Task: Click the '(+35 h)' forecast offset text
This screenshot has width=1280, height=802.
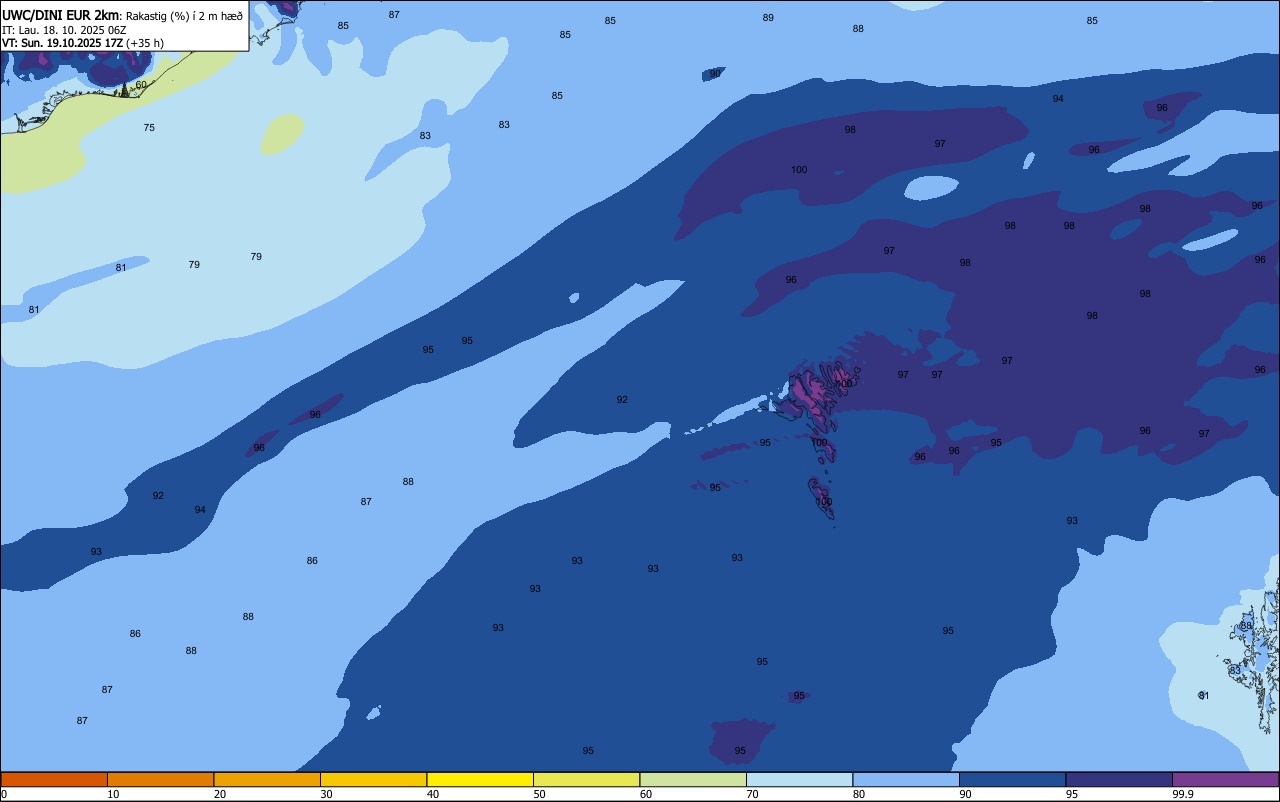Action: pyautogui.click(x=145, y=43)
